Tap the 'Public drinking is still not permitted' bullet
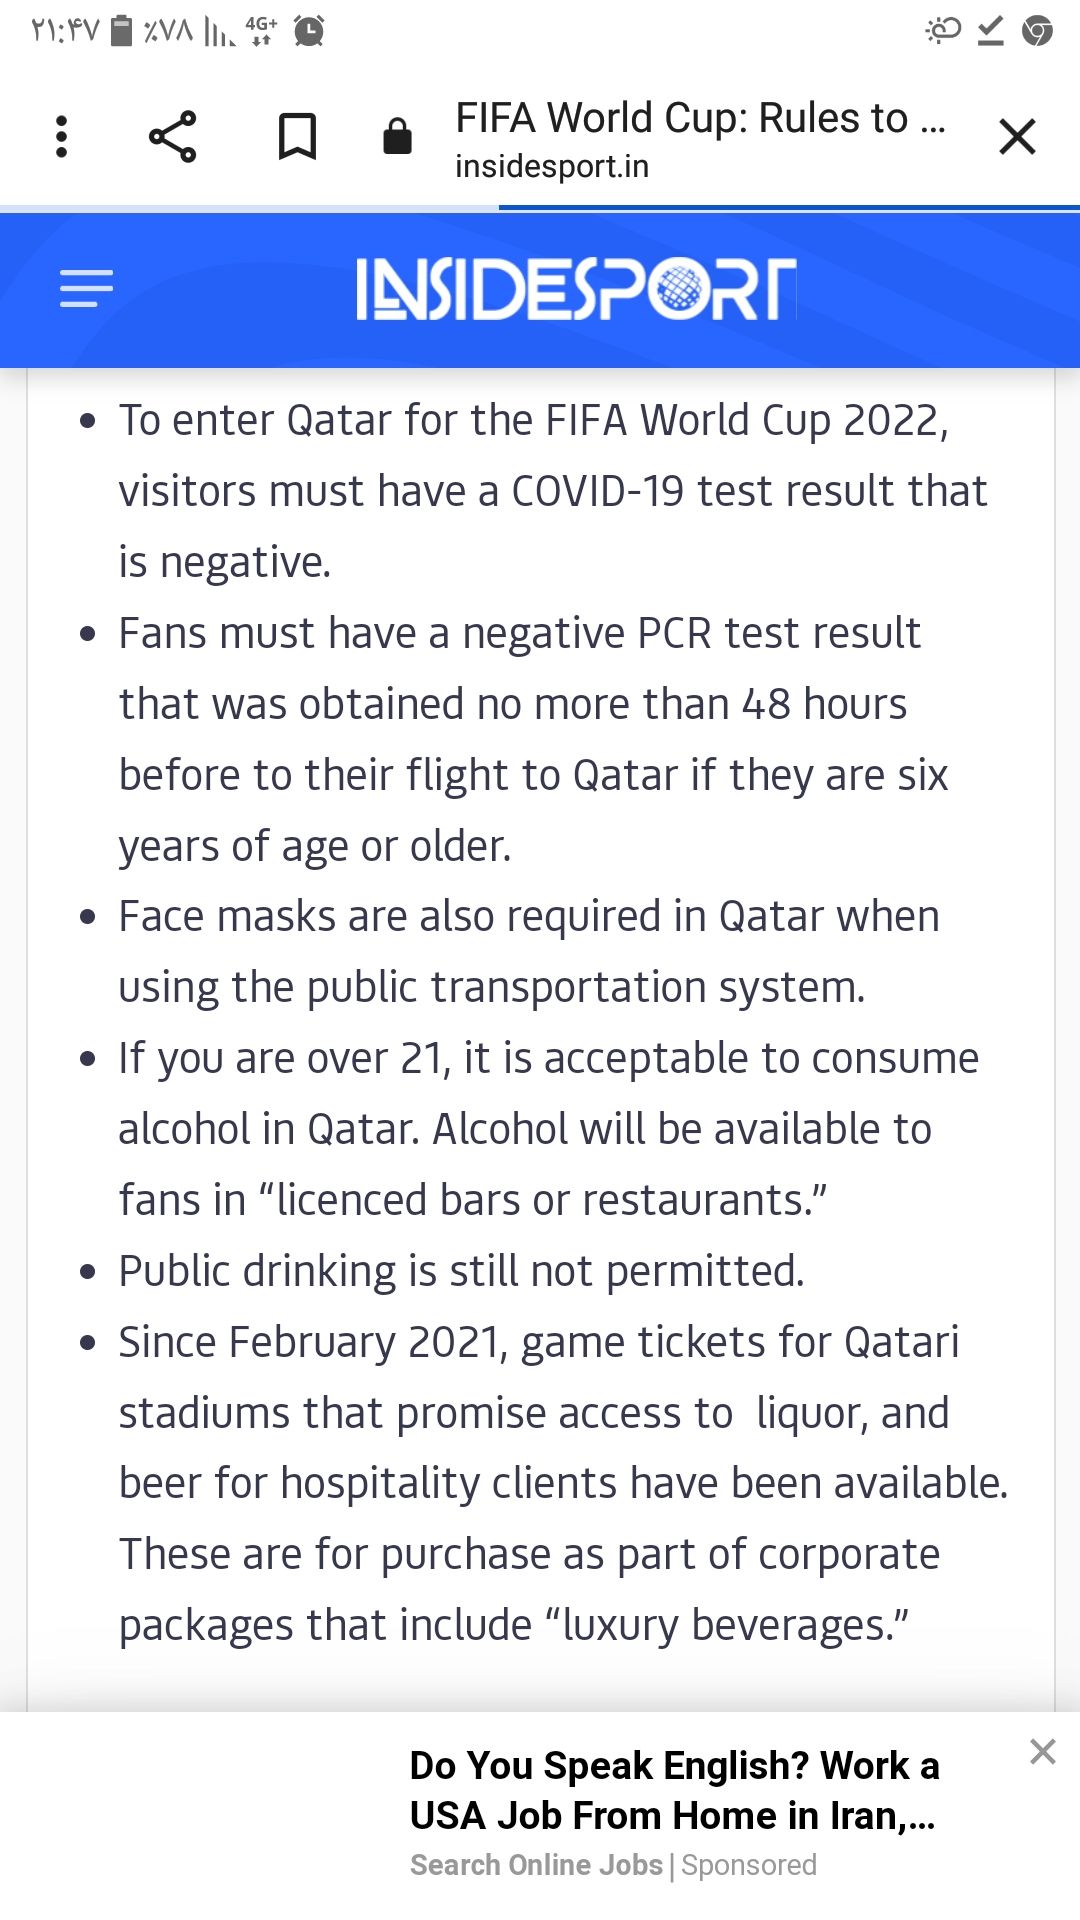Screen dimensions: 1080x1920 (461, 1271)
